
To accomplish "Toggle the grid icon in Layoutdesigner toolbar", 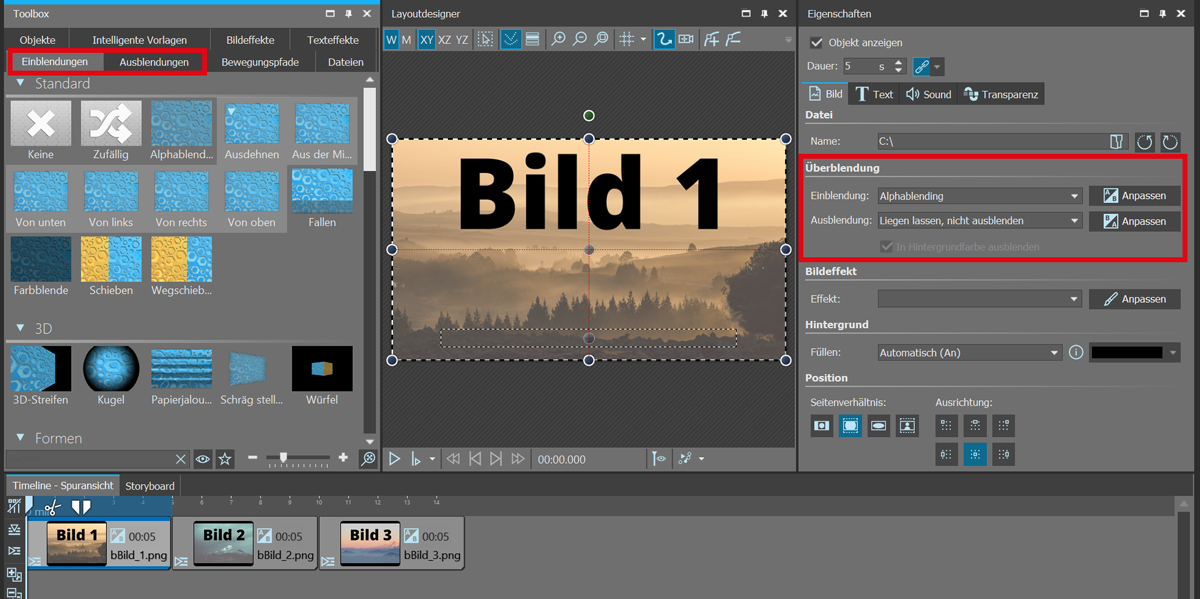I will [626, 40].
